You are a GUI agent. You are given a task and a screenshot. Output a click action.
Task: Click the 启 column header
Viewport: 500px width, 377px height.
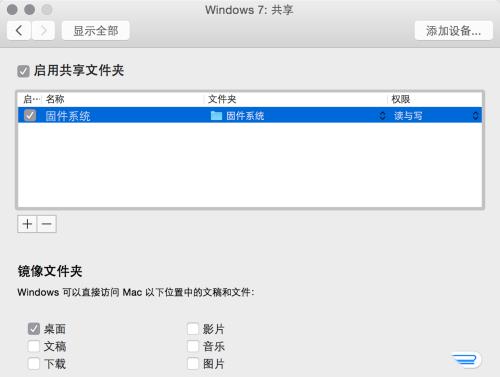click(32, 99)
